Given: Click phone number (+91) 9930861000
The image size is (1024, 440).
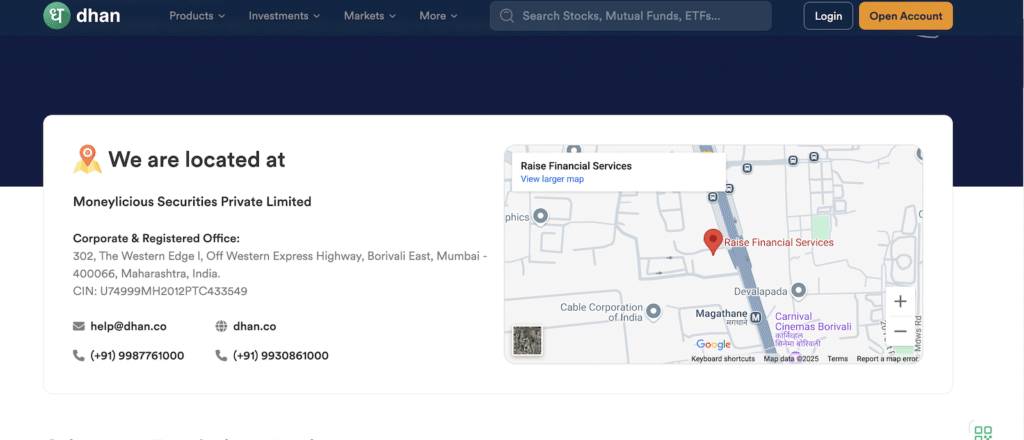Looking at the screenshot, I should click(x=281, y=356).
